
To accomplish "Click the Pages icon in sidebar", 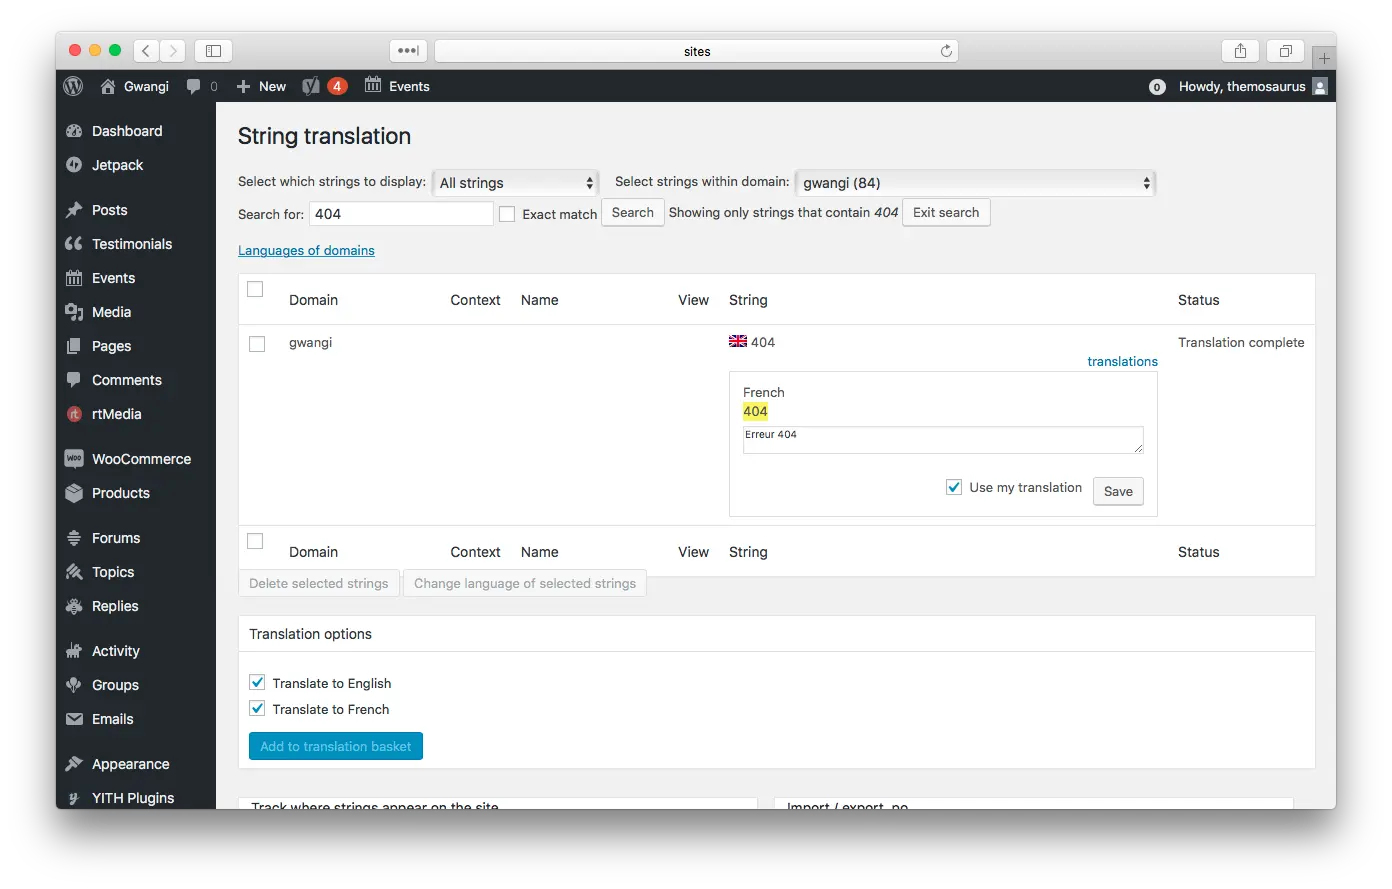I will coord(74,346).
